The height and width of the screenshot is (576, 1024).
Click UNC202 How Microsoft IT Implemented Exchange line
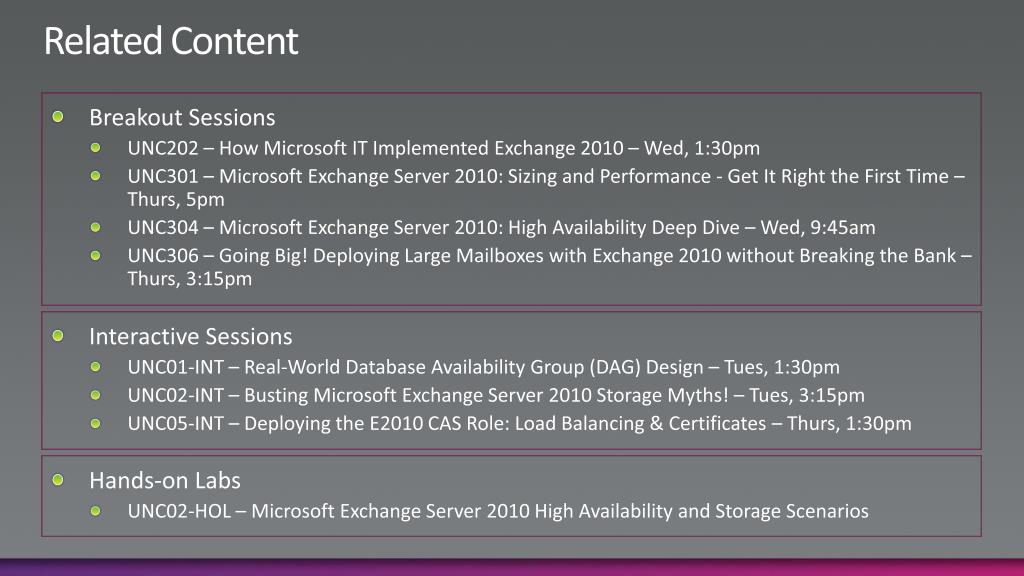tap(443, 148)
